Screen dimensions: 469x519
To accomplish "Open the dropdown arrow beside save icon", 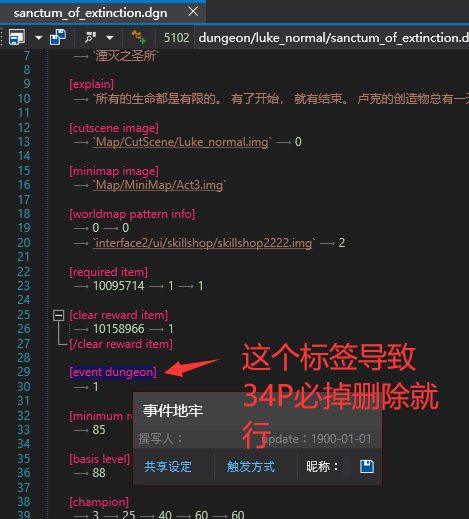I will (39, 38).
